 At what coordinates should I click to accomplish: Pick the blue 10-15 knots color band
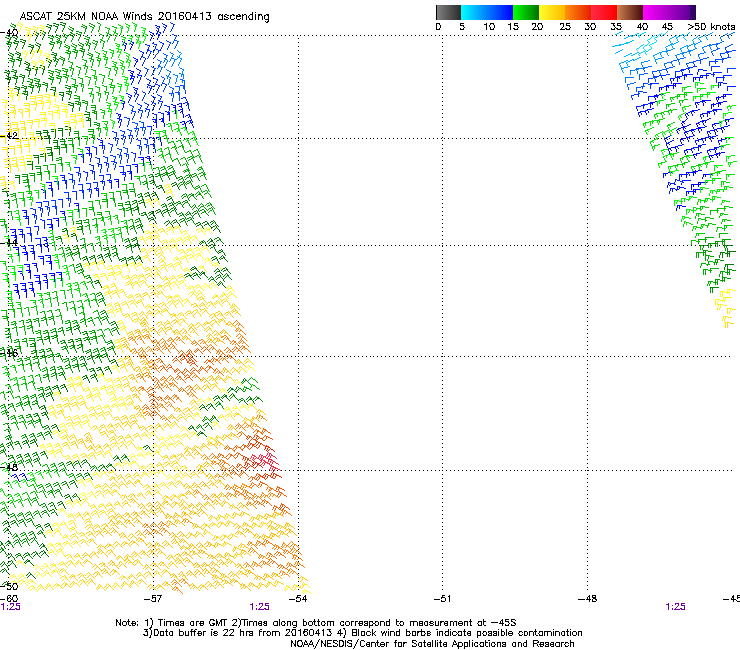[x=500, y=12]
